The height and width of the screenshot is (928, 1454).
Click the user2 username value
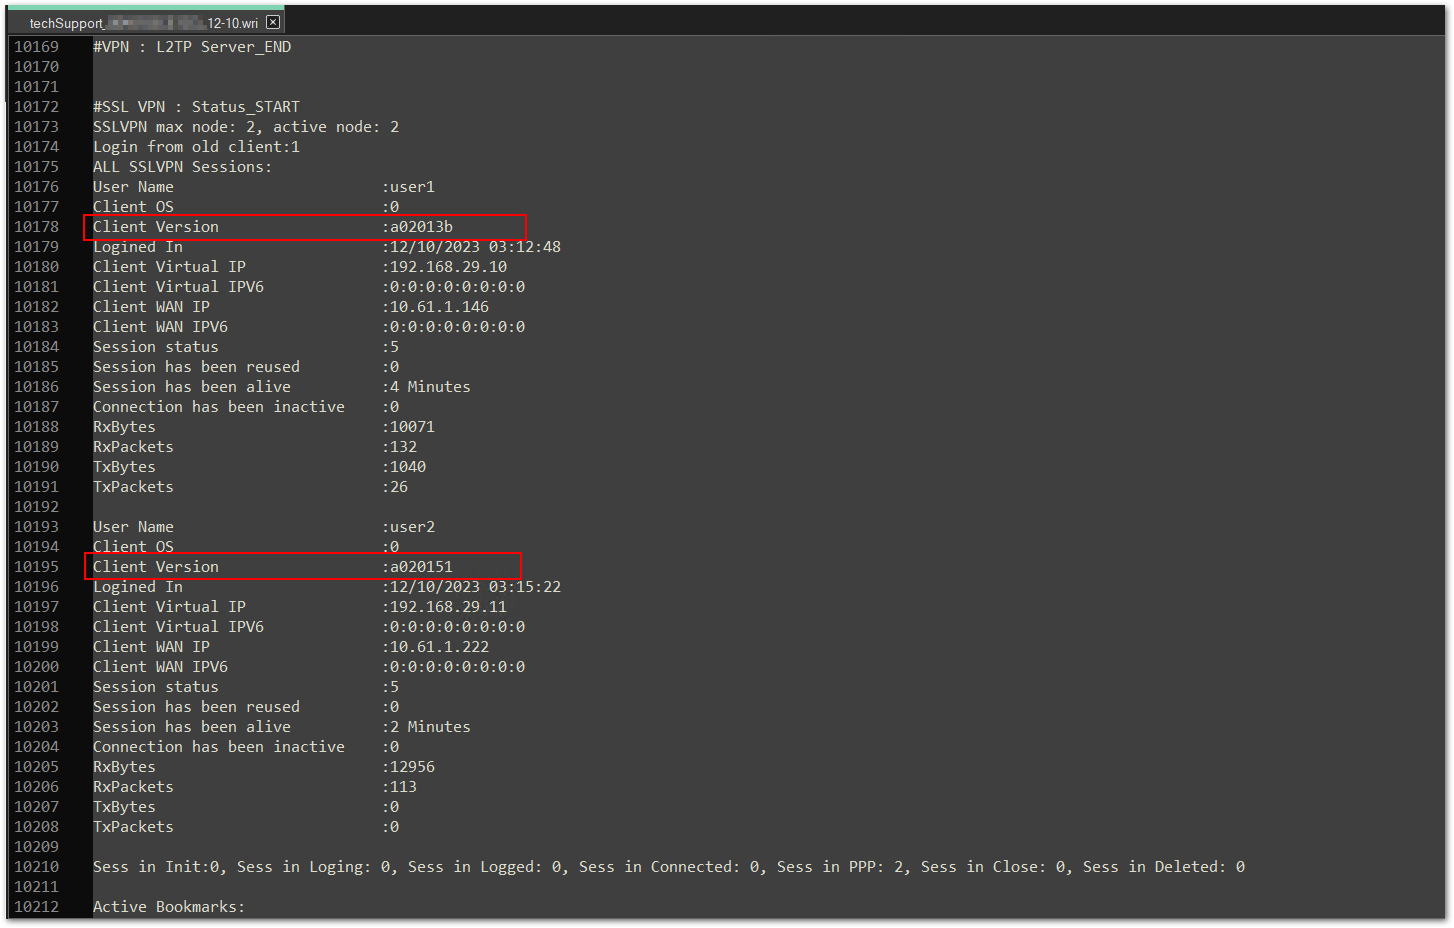(411, 527)
